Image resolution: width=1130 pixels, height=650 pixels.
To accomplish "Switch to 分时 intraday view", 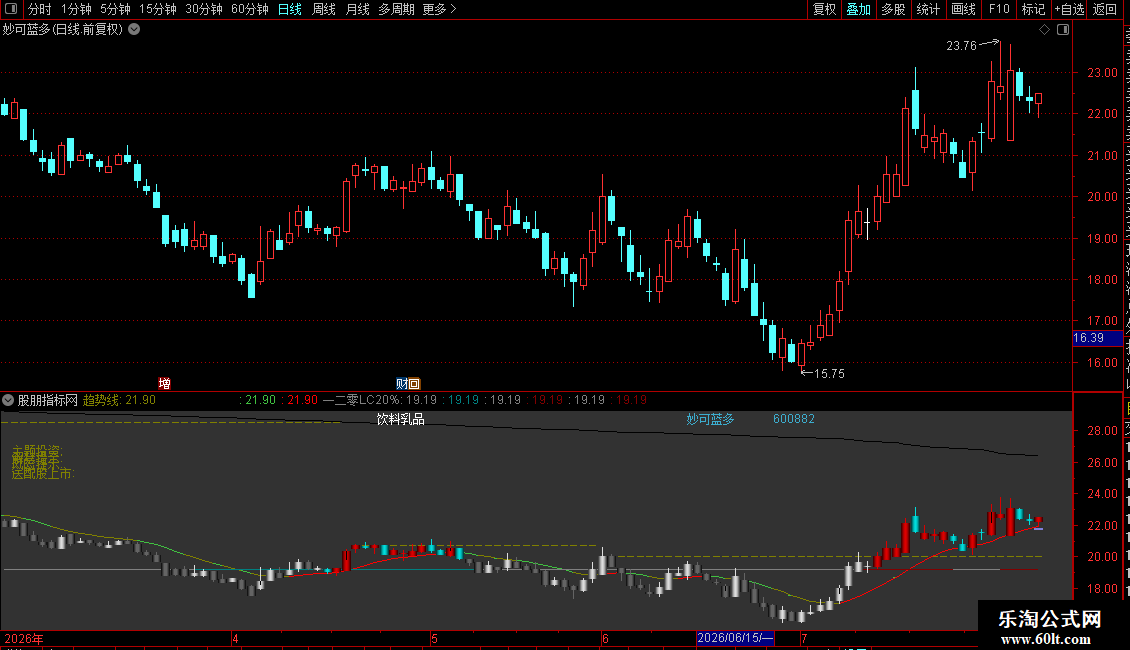I will 40,9.
